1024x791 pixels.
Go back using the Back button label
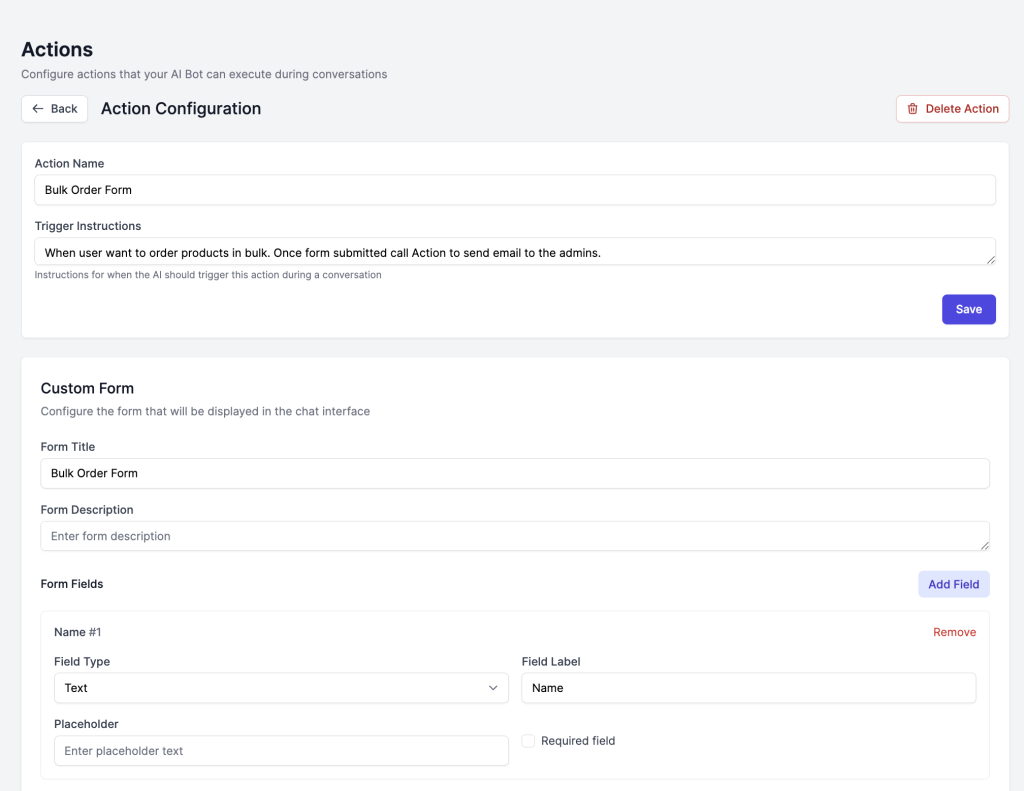coord(64,109)
